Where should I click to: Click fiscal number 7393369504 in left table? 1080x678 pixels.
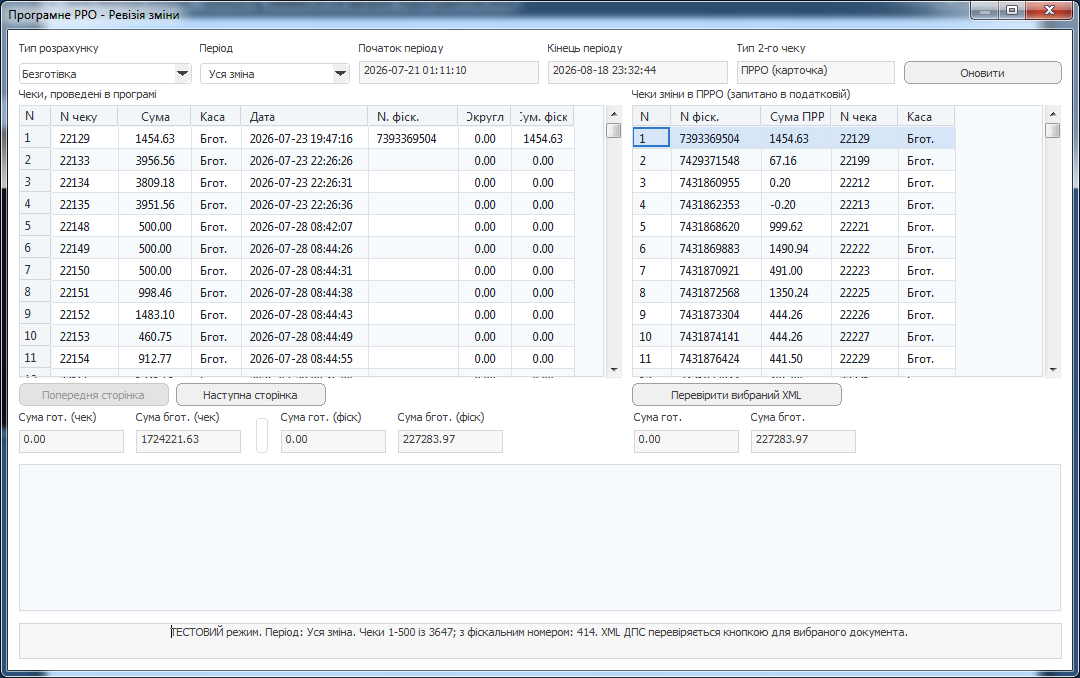[413, 138]
